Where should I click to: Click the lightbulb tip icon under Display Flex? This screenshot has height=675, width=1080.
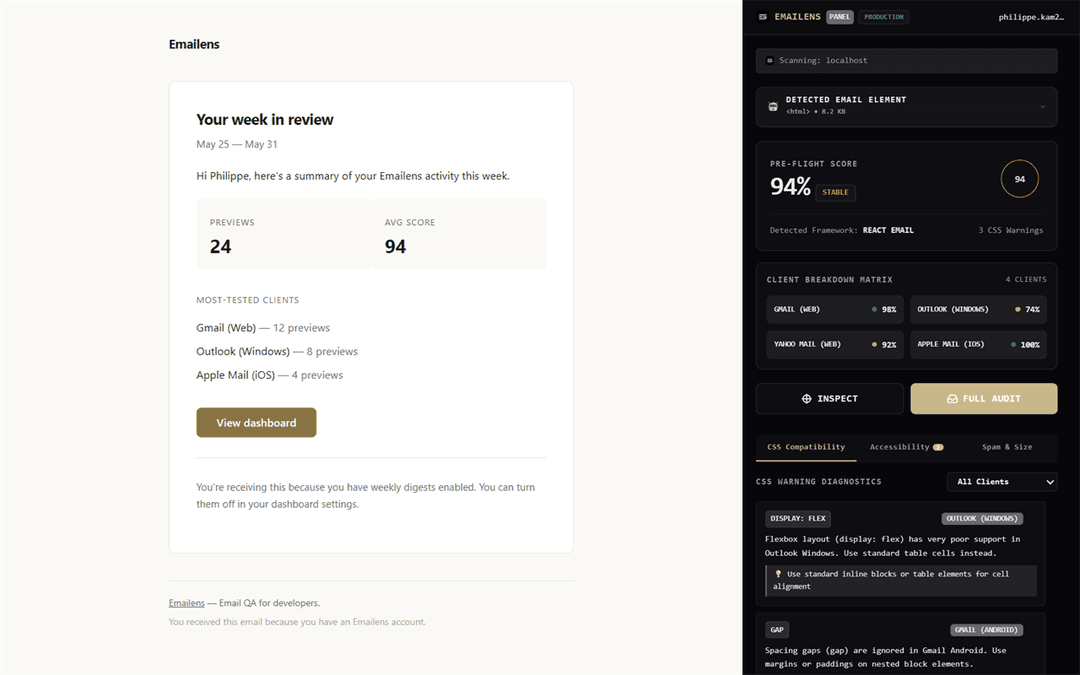tap(778, 574)
